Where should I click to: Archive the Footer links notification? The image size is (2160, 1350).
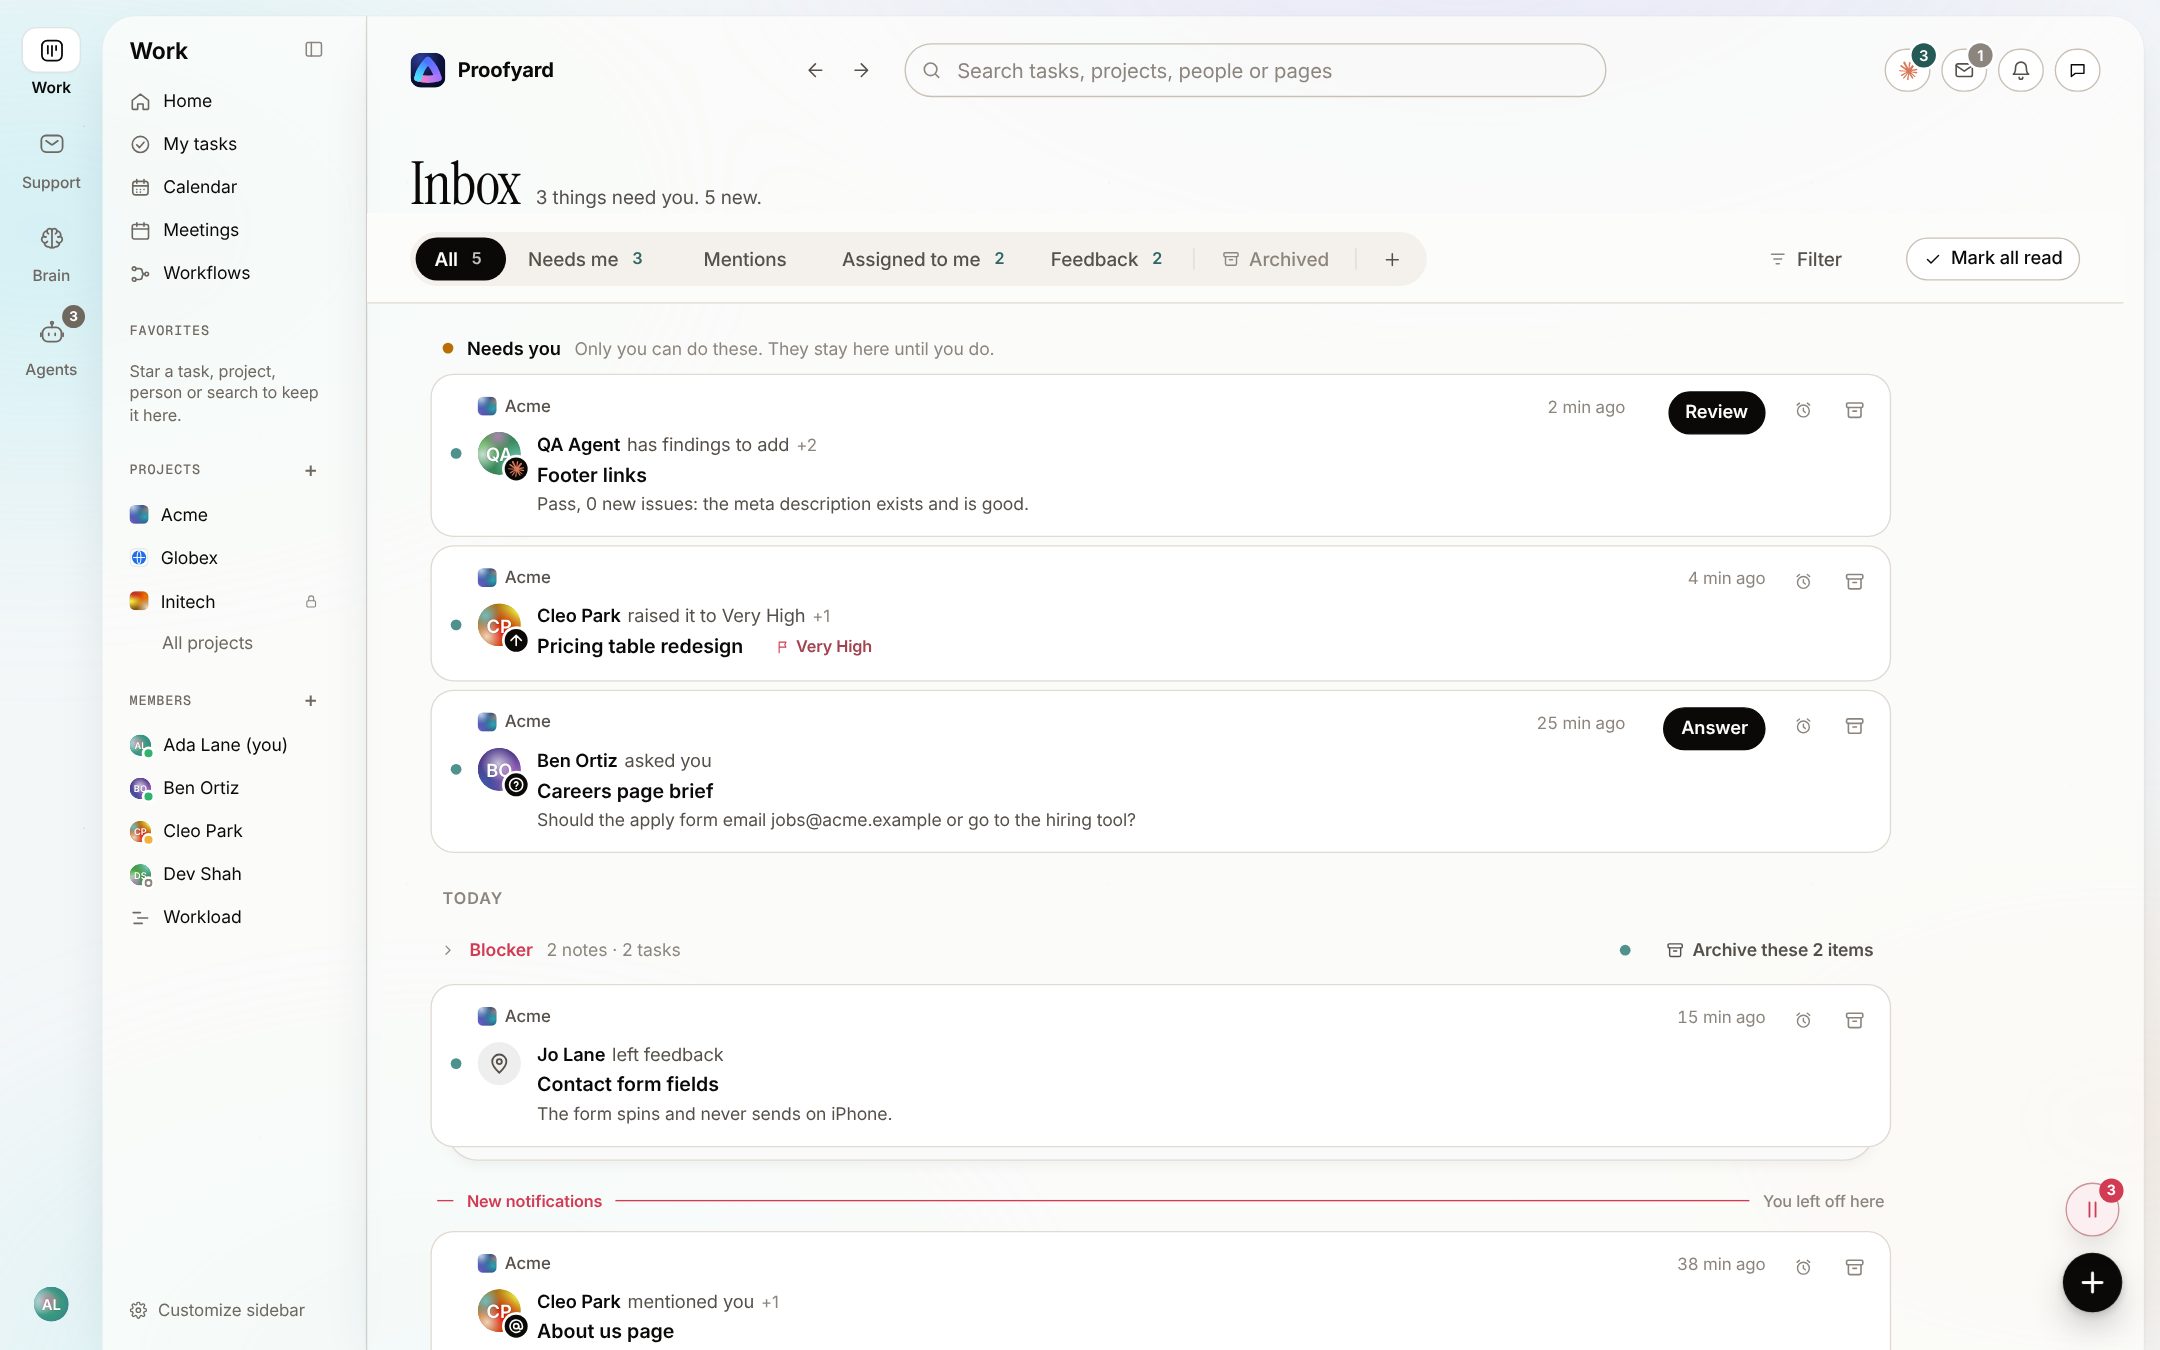(1854, 410)
